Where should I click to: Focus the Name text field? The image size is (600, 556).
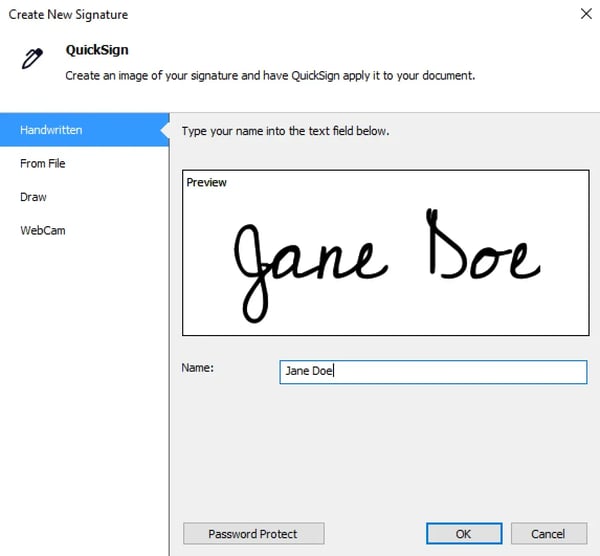pyautogui.click(x=433, y=372)
